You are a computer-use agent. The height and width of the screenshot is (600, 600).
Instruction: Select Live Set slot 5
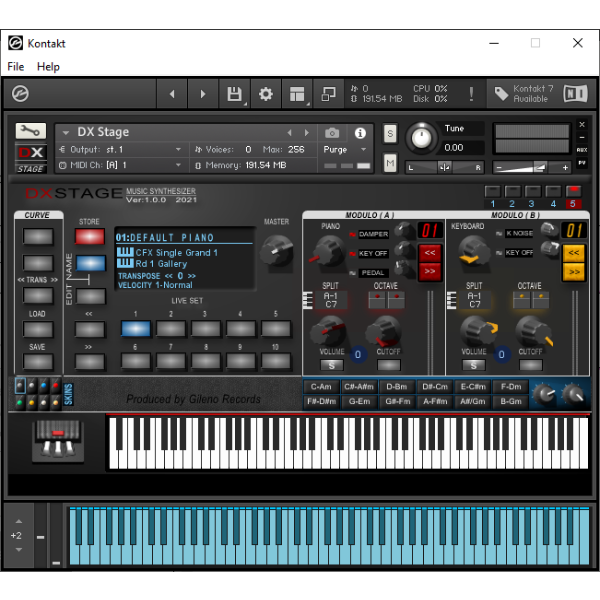[x=276, y=329]
